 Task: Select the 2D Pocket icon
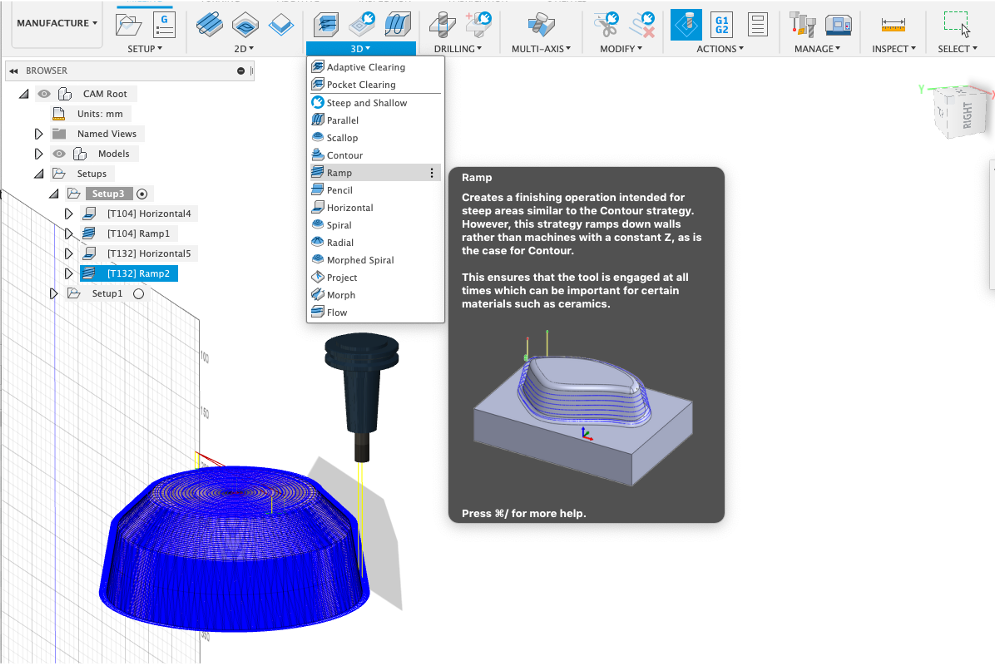[245, 25]
